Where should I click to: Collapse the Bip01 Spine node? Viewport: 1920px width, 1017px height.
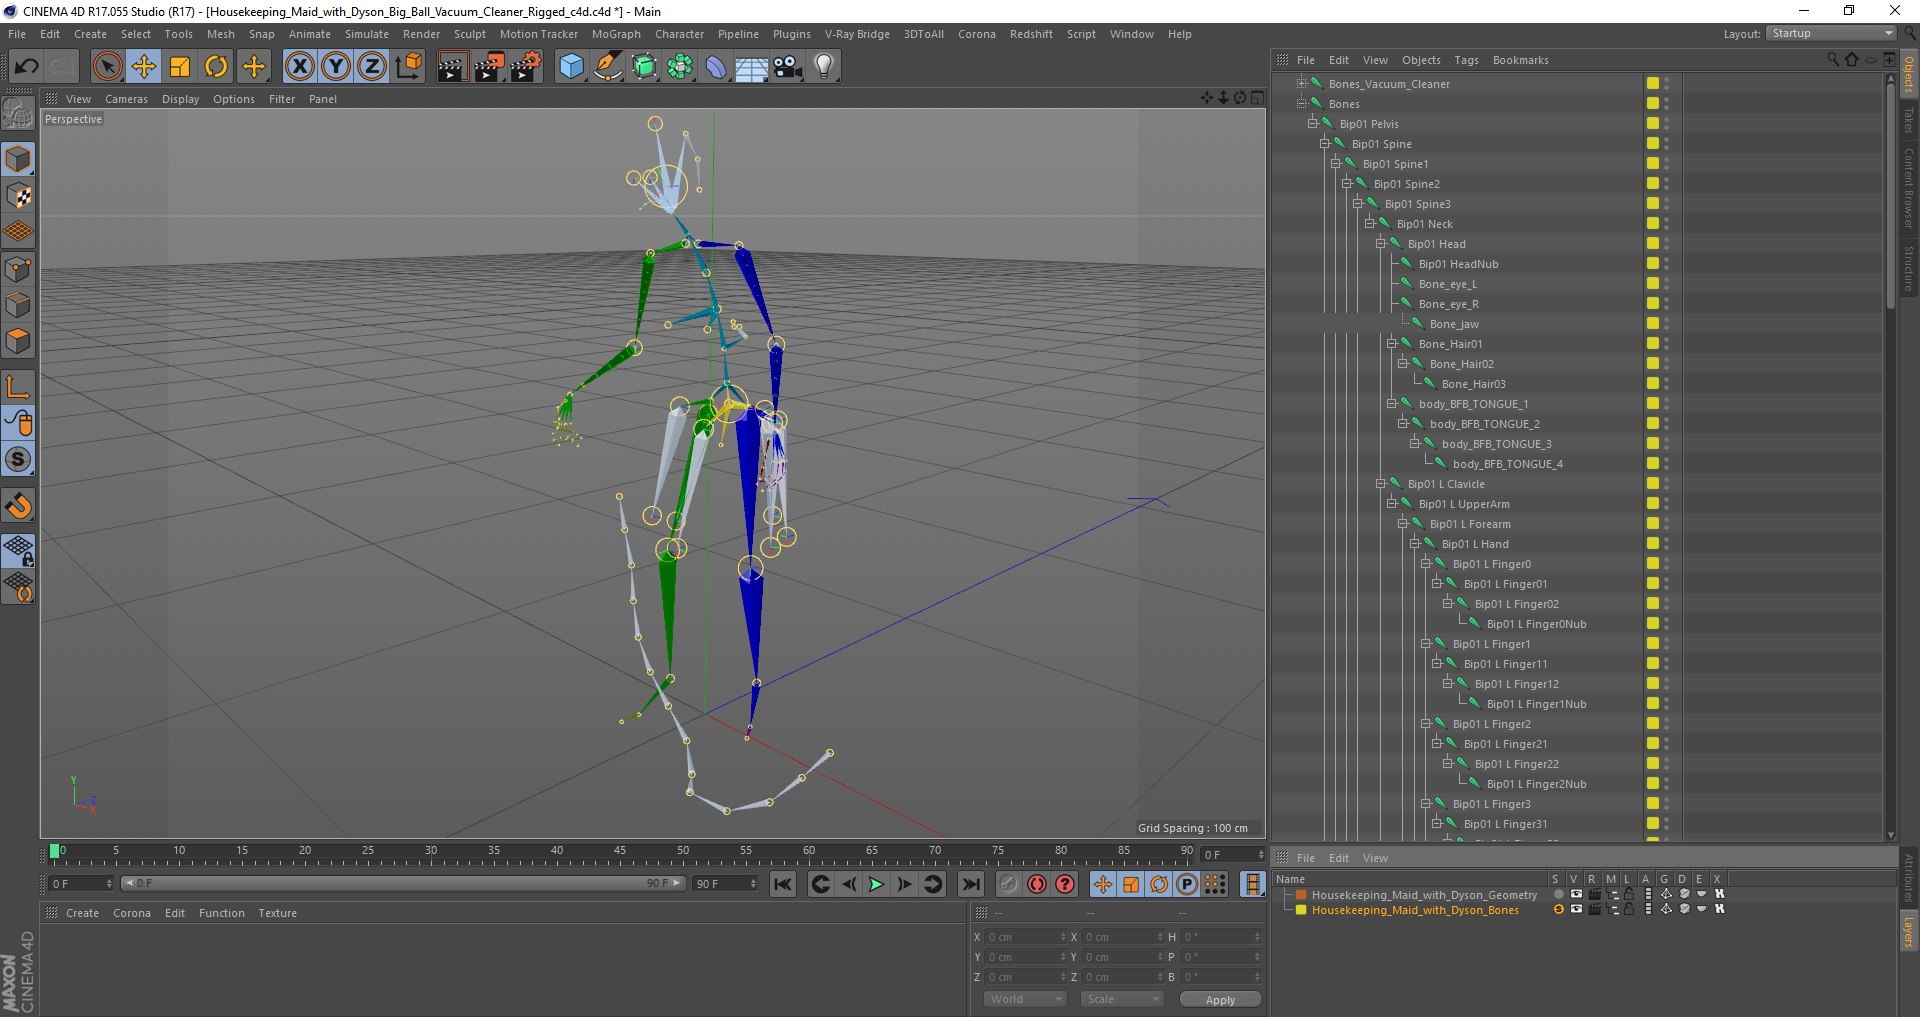coord(1324,143)
